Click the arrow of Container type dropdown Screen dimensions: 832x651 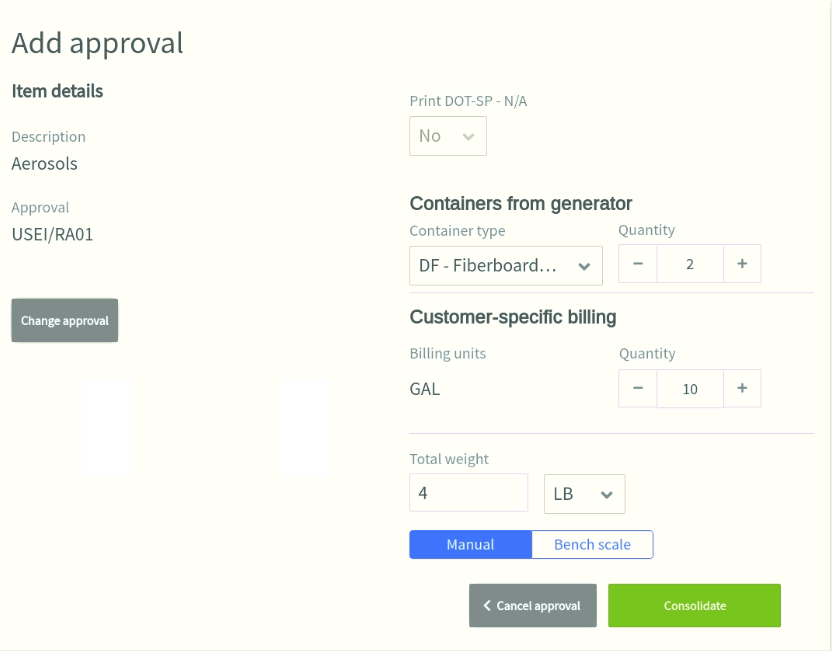click(584, 266)
